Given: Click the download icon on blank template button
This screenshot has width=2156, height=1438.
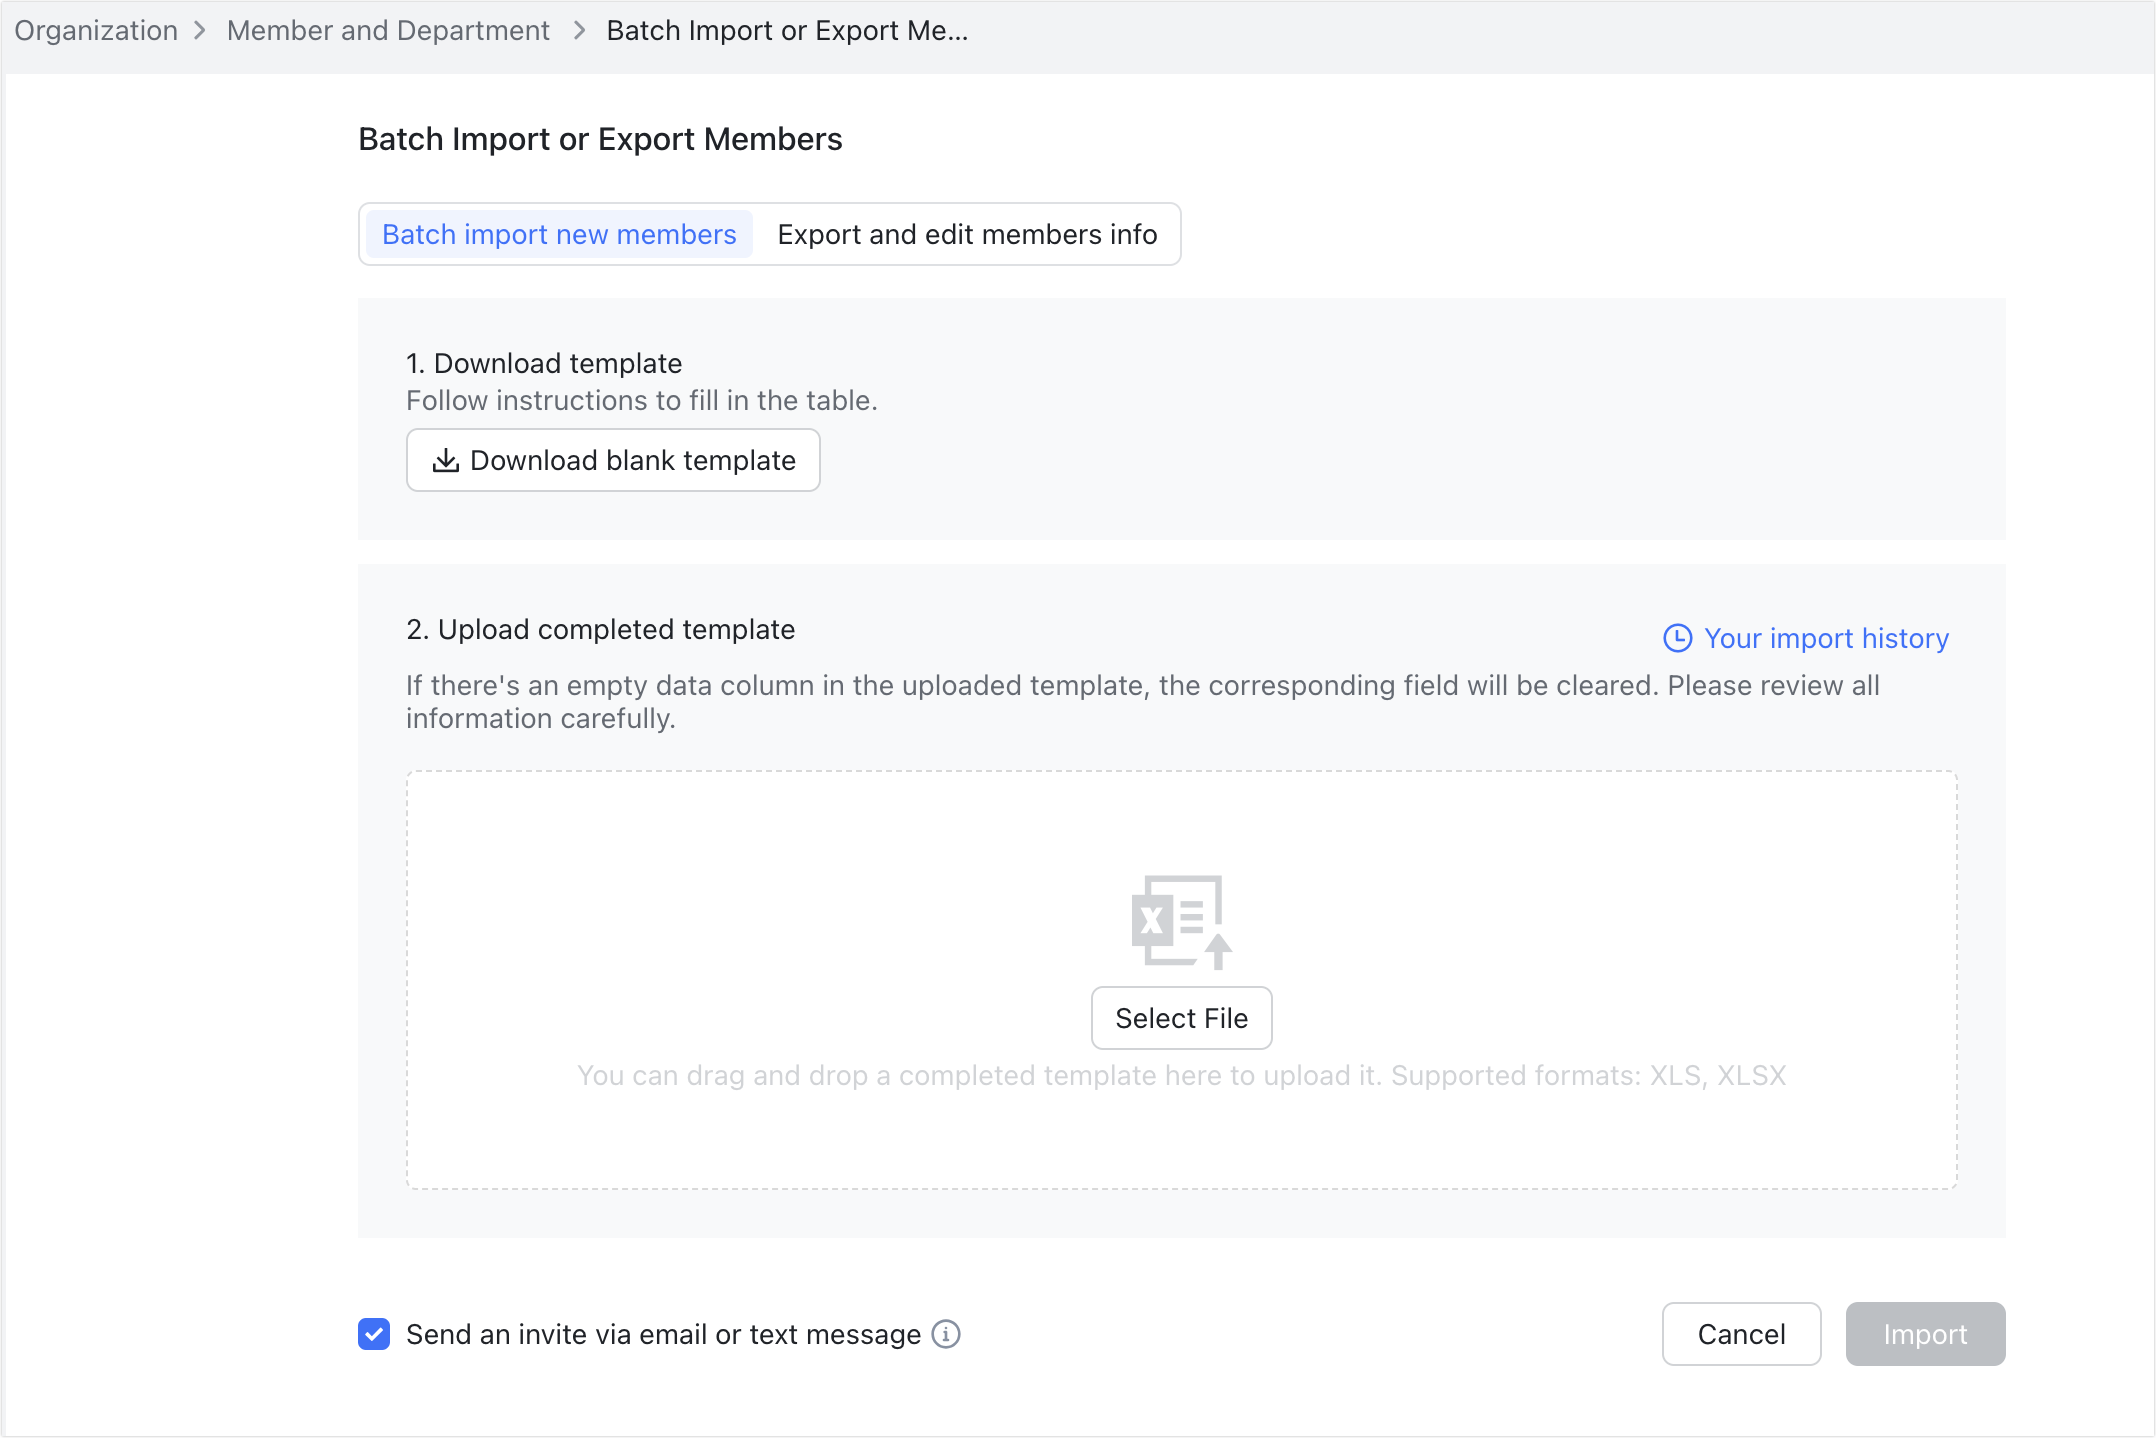Looking at the screenshot, I should (x=446, y=460).
